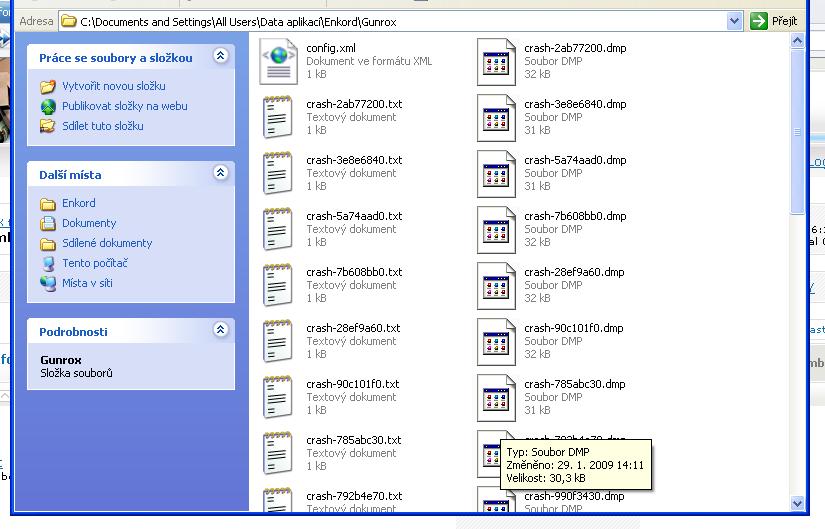The image size is (825, 529).
Task: Select the crash-2ab77200.dmp file icon
Action: coord(496,61)
